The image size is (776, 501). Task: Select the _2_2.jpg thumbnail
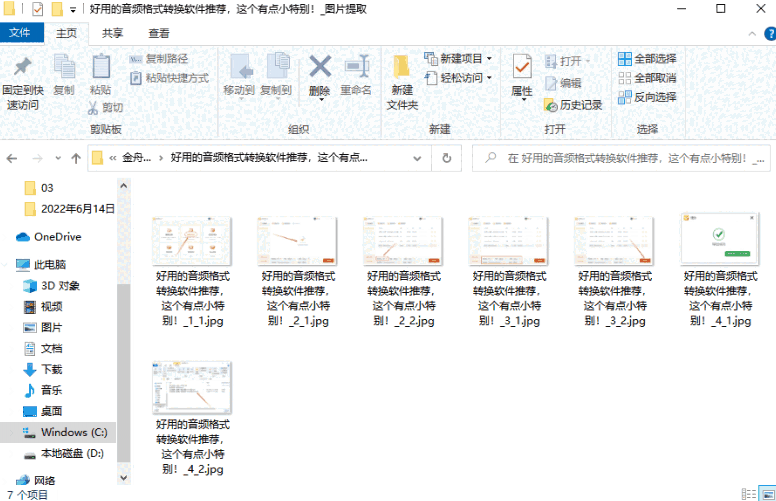[x=403, y=241]
